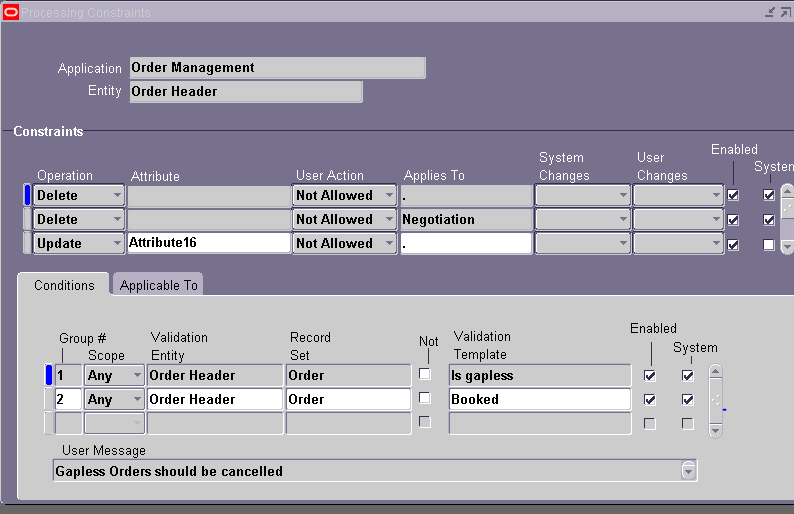This screenshot has height=514, width=794.
Task: Open Scope dropdown for condition group 1
Action: click(114, 375)
